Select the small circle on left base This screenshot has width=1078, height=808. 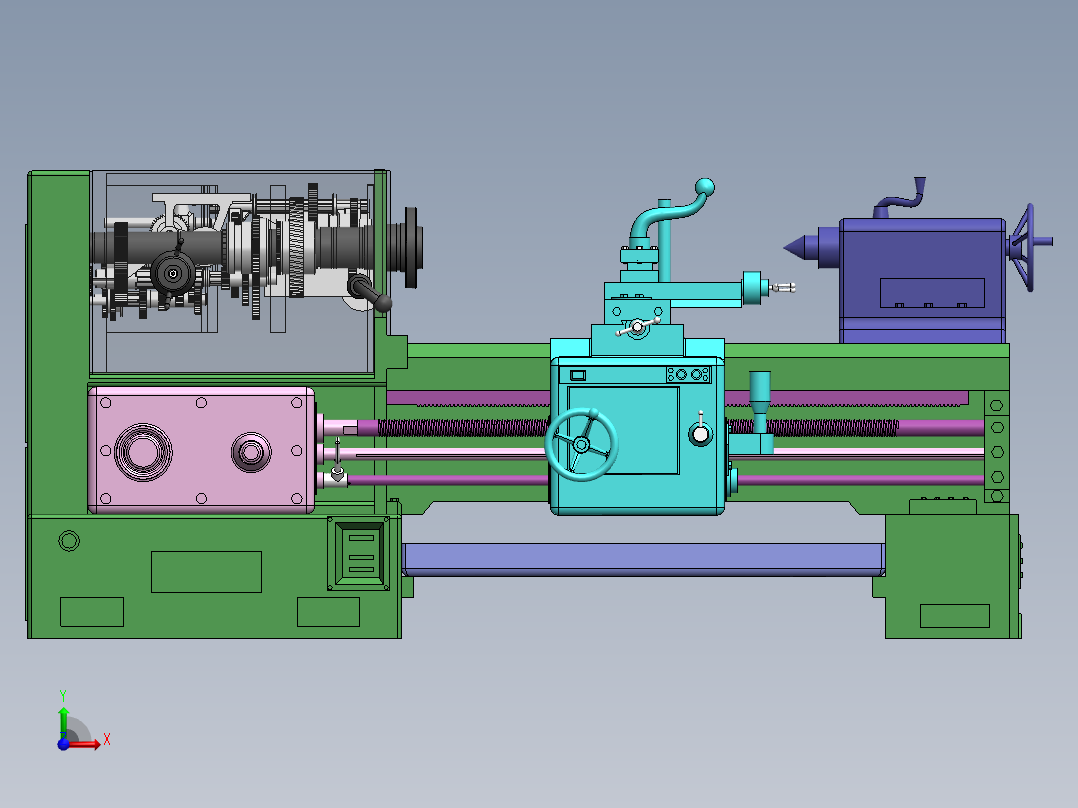(x=69, y=541)
